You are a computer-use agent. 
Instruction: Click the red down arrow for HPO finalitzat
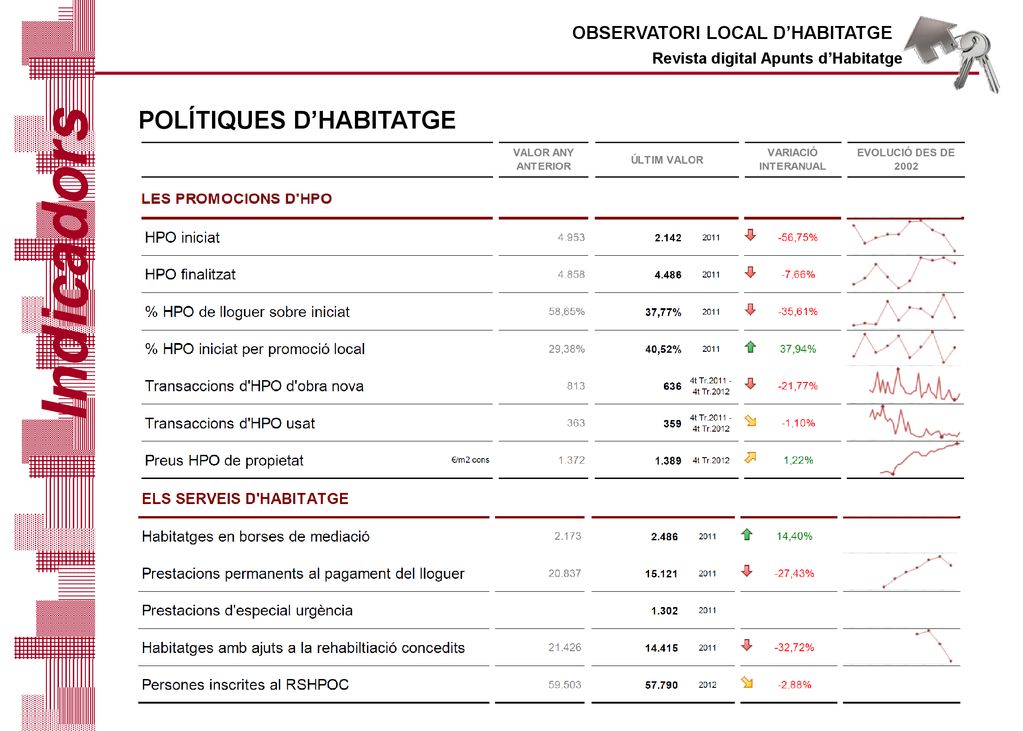click(750, 272)
